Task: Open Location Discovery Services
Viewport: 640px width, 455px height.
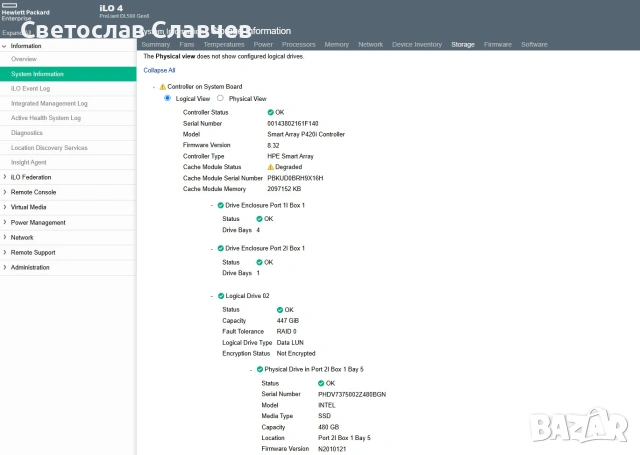Action: (x=68, y=148)
